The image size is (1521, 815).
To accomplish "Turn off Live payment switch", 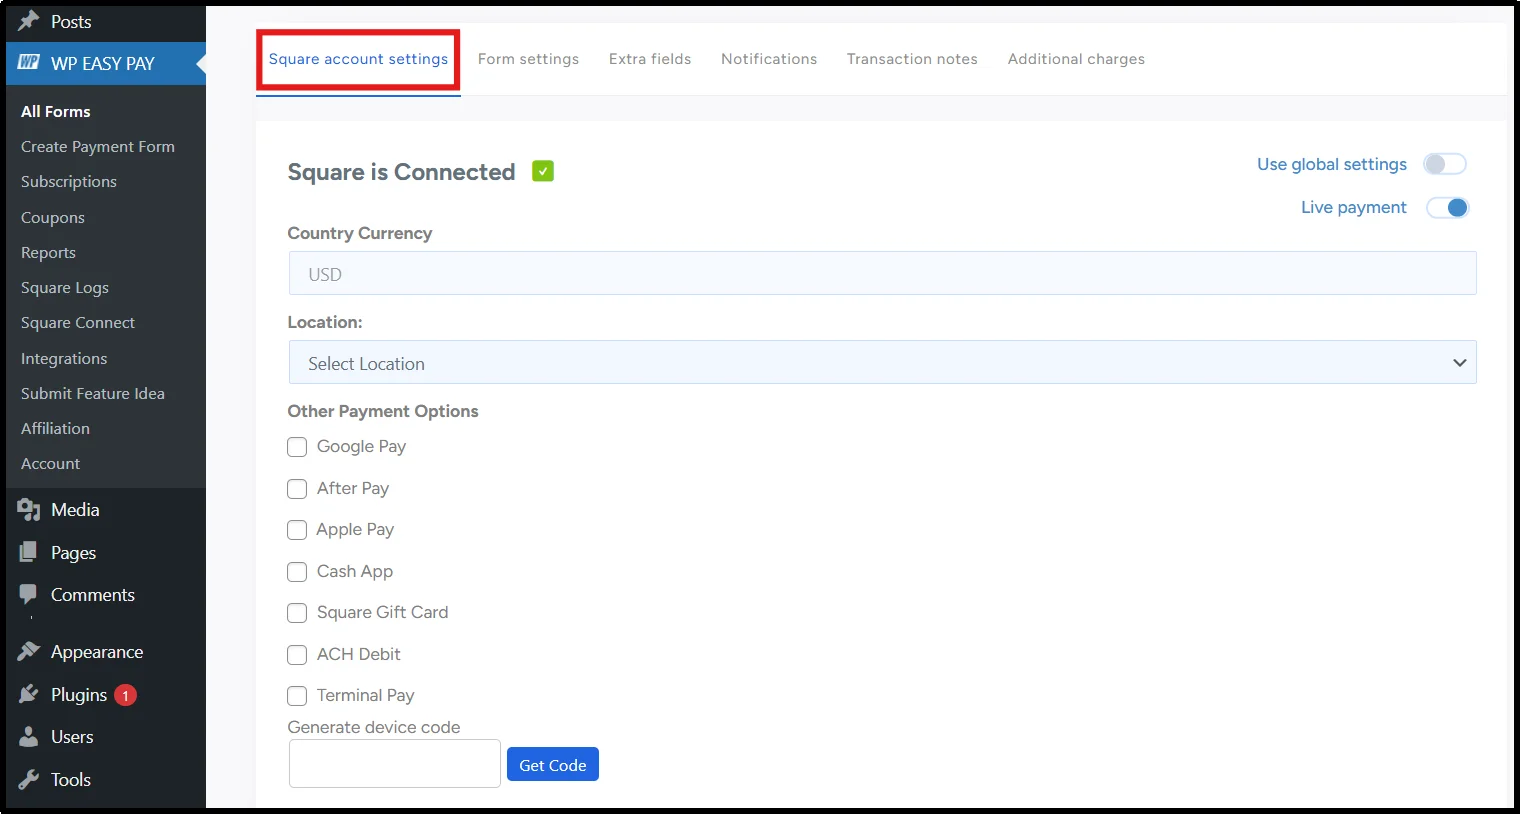I will click(1447, 207).
